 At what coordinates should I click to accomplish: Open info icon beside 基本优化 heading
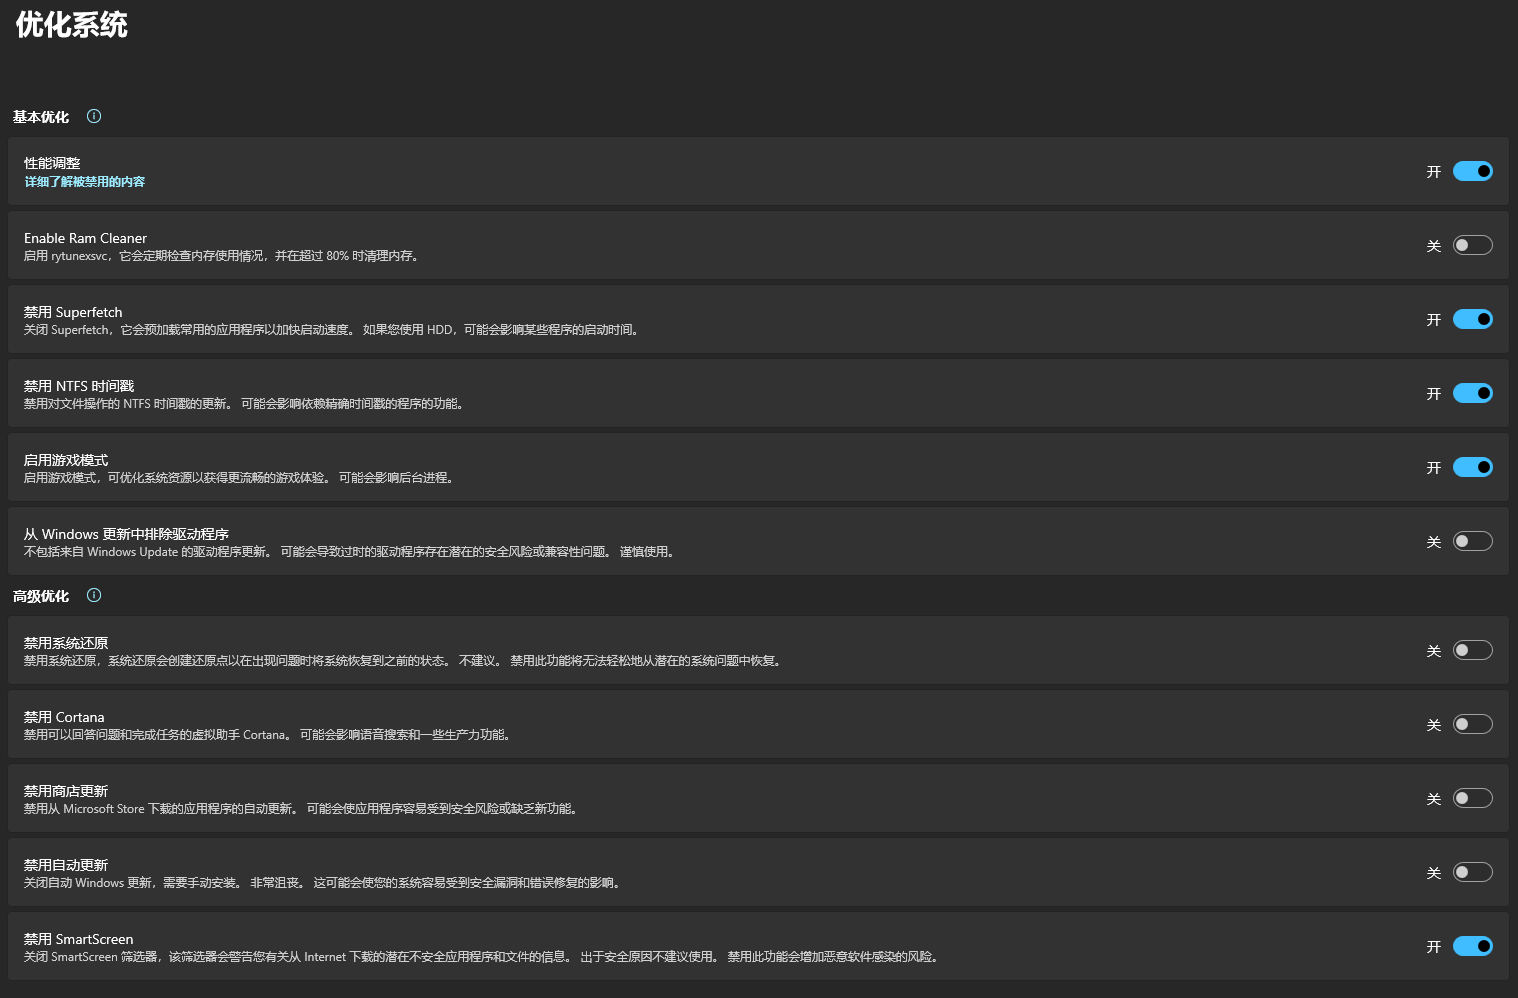(x=94, y=116)
